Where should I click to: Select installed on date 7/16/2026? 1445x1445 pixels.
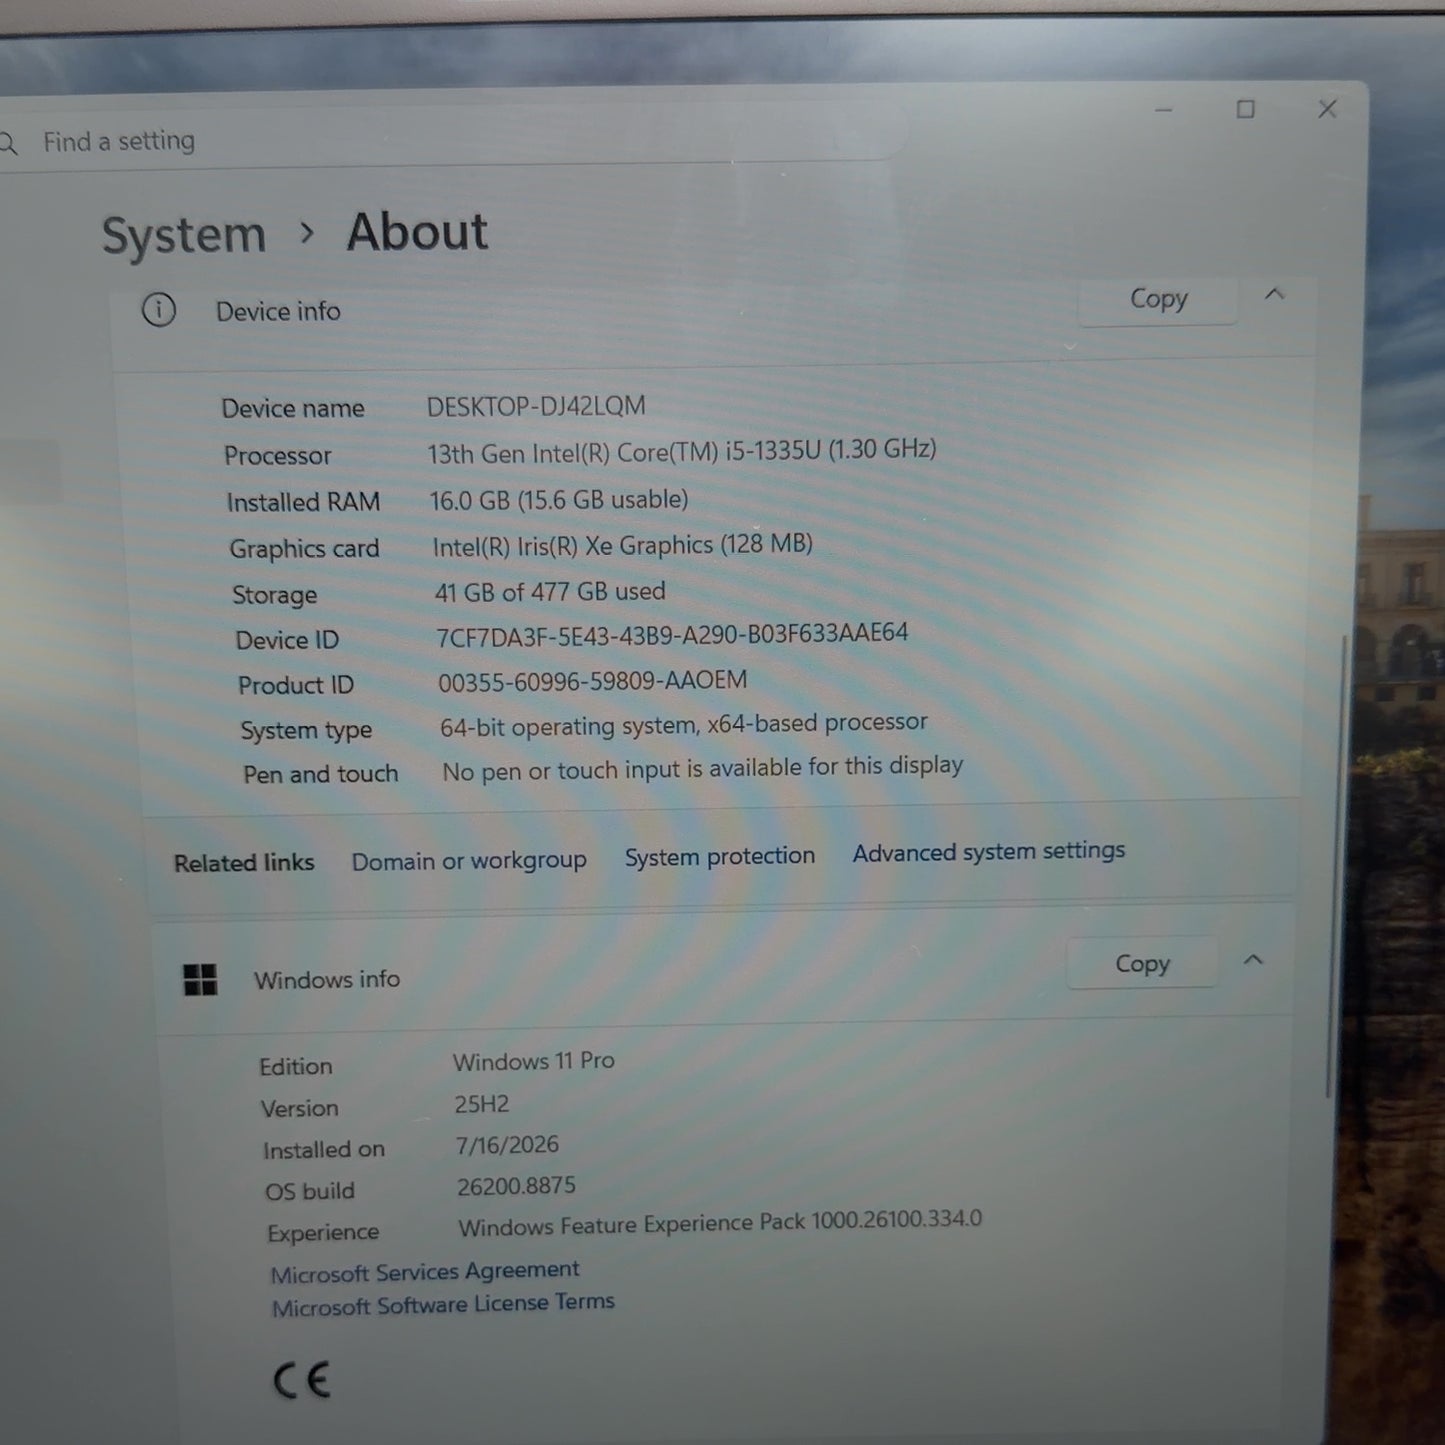(507, 1145)
